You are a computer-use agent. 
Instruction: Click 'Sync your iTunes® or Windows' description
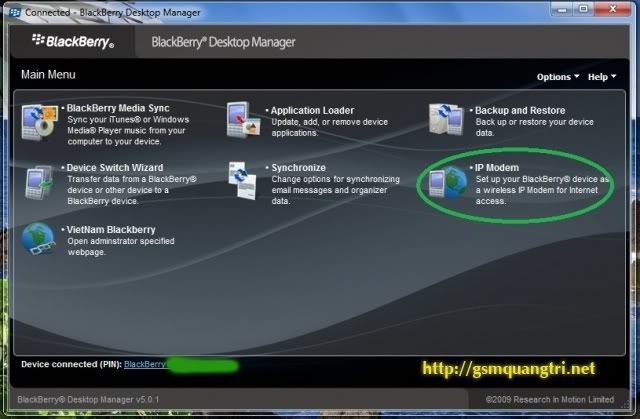click(x=128, y=120)
